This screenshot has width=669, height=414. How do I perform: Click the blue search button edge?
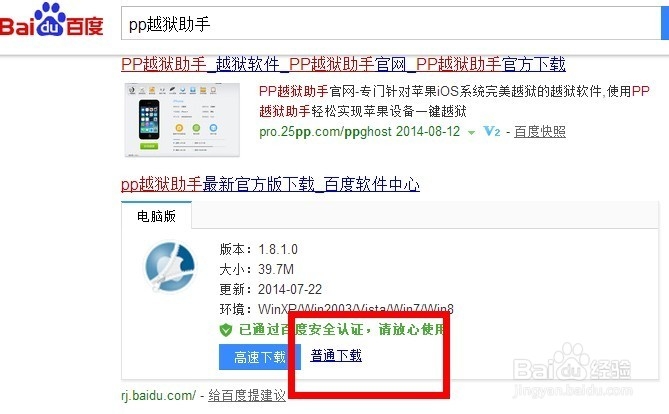(x=665, y=23)
